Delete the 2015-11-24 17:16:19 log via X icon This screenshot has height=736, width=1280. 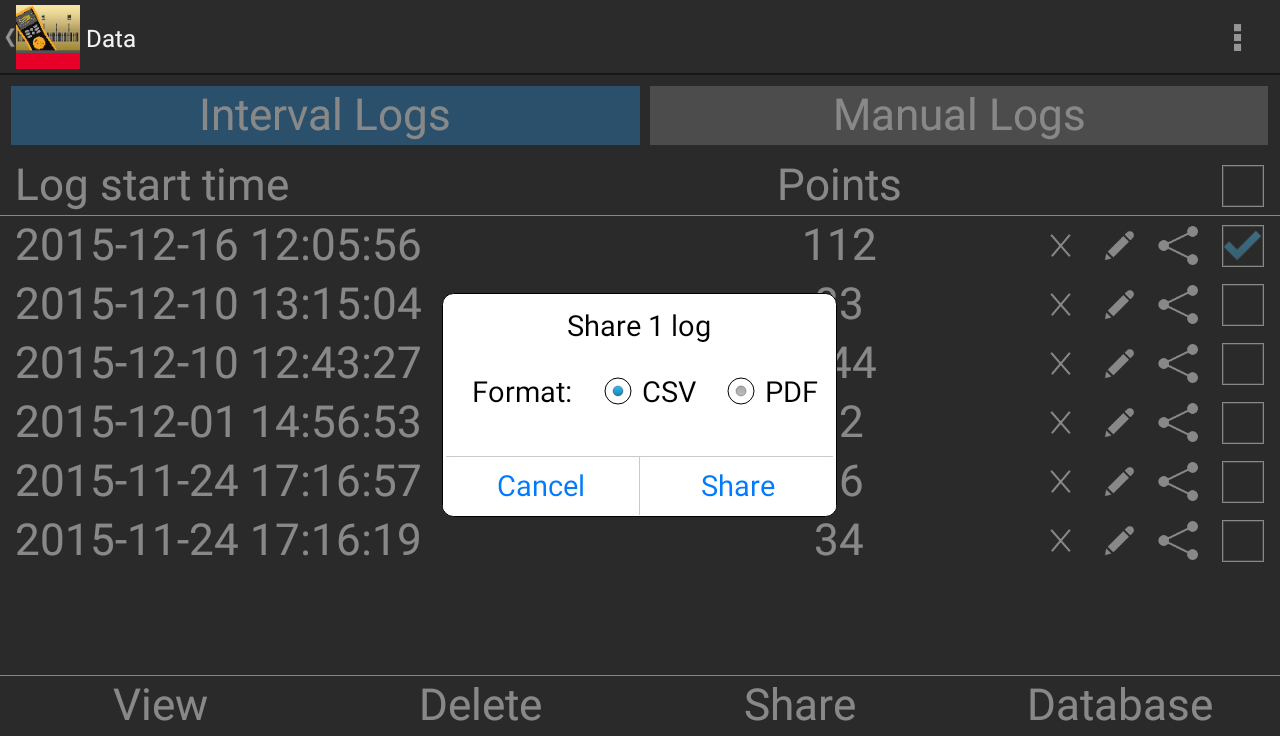pos(1061,541)
